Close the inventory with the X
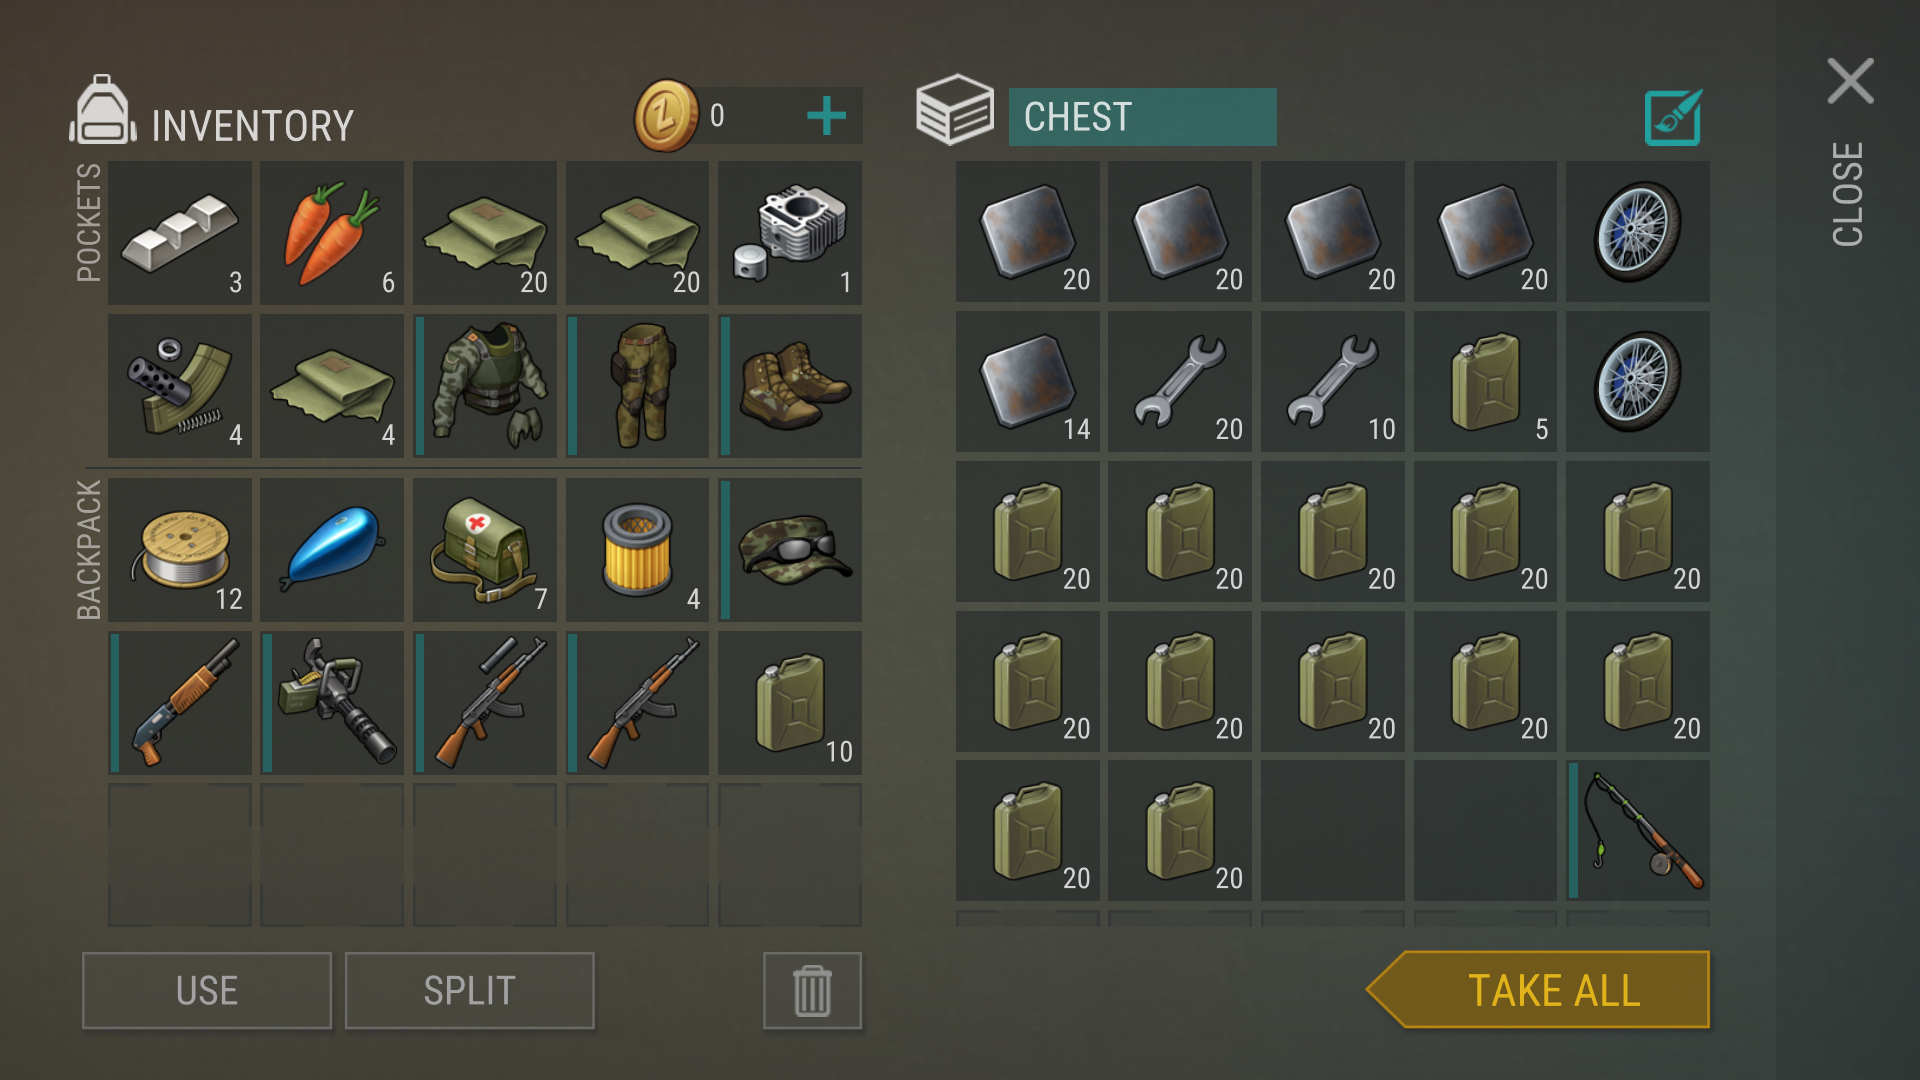This screenshot has height=1080, width=1920. click(1851, 81)
